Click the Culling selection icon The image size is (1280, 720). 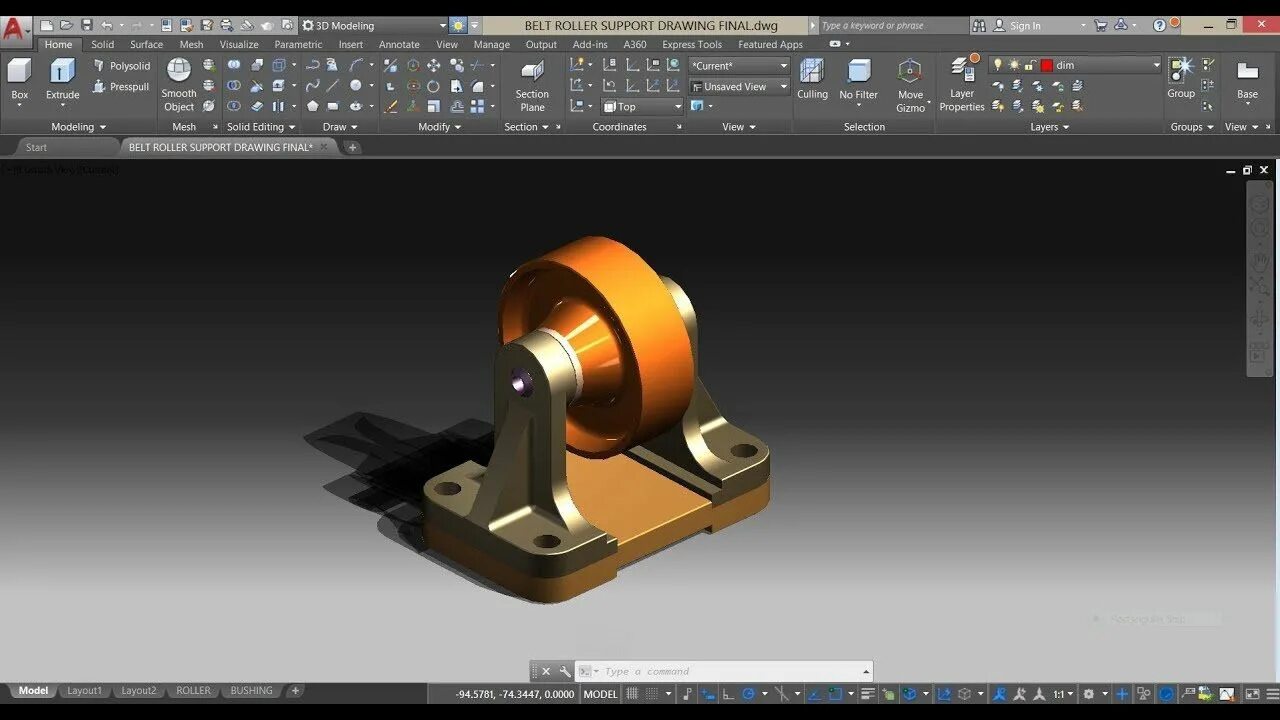pos(812,79)
